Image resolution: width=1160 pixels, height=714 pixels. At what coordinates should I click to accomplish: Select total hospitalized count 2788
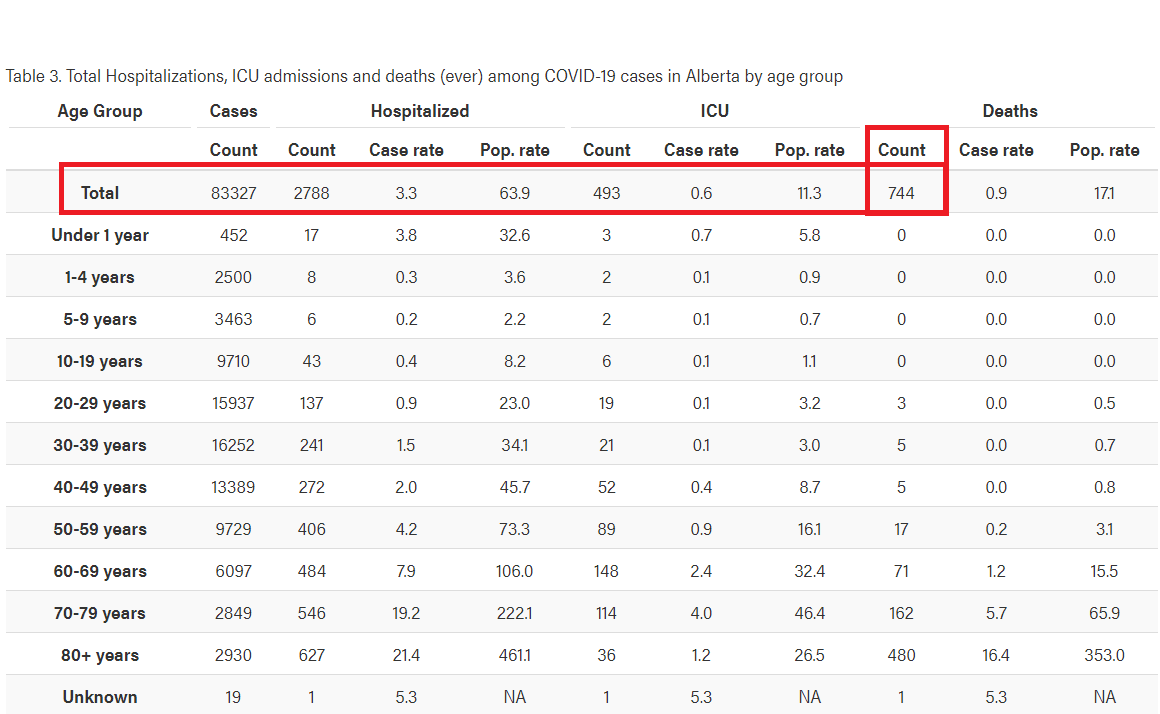311,193
